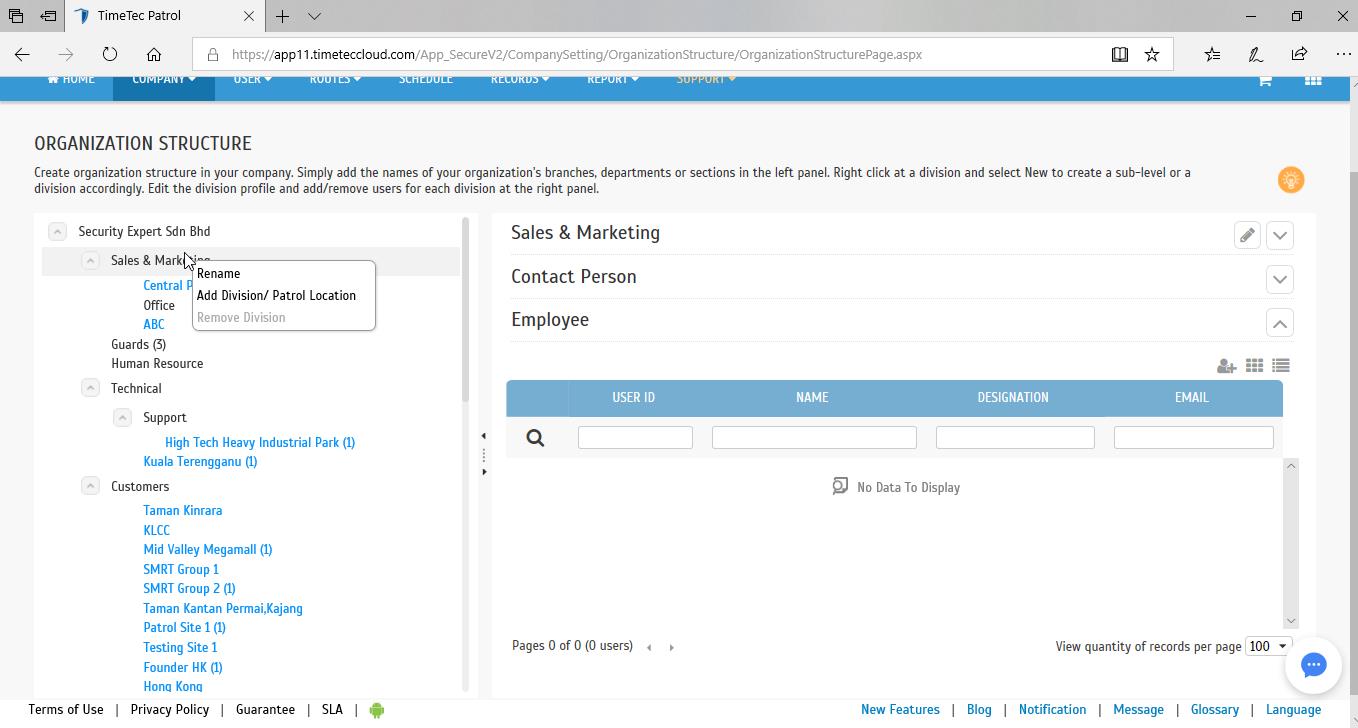Screen dimensions: 1358x728
Task: Switch to grid view icon in Employee
Action: pyautogui.click(x=1254, y=365)
